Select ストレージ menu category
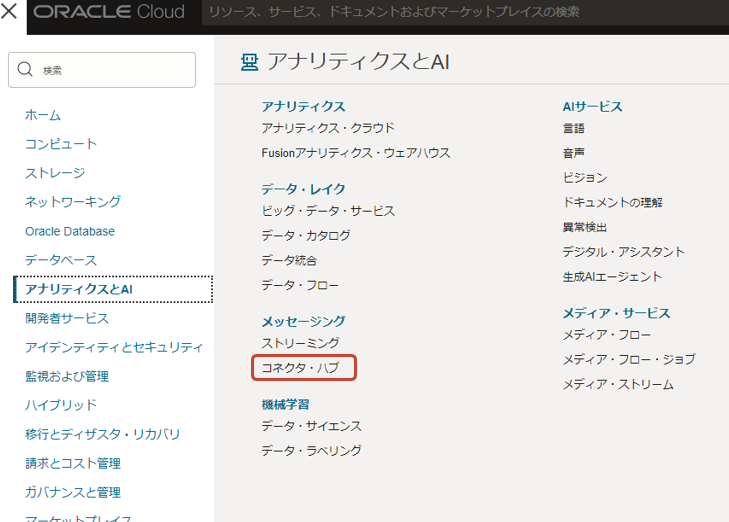Image resolution: width=729 pixels, height=522 pixels. click(55, 173)
